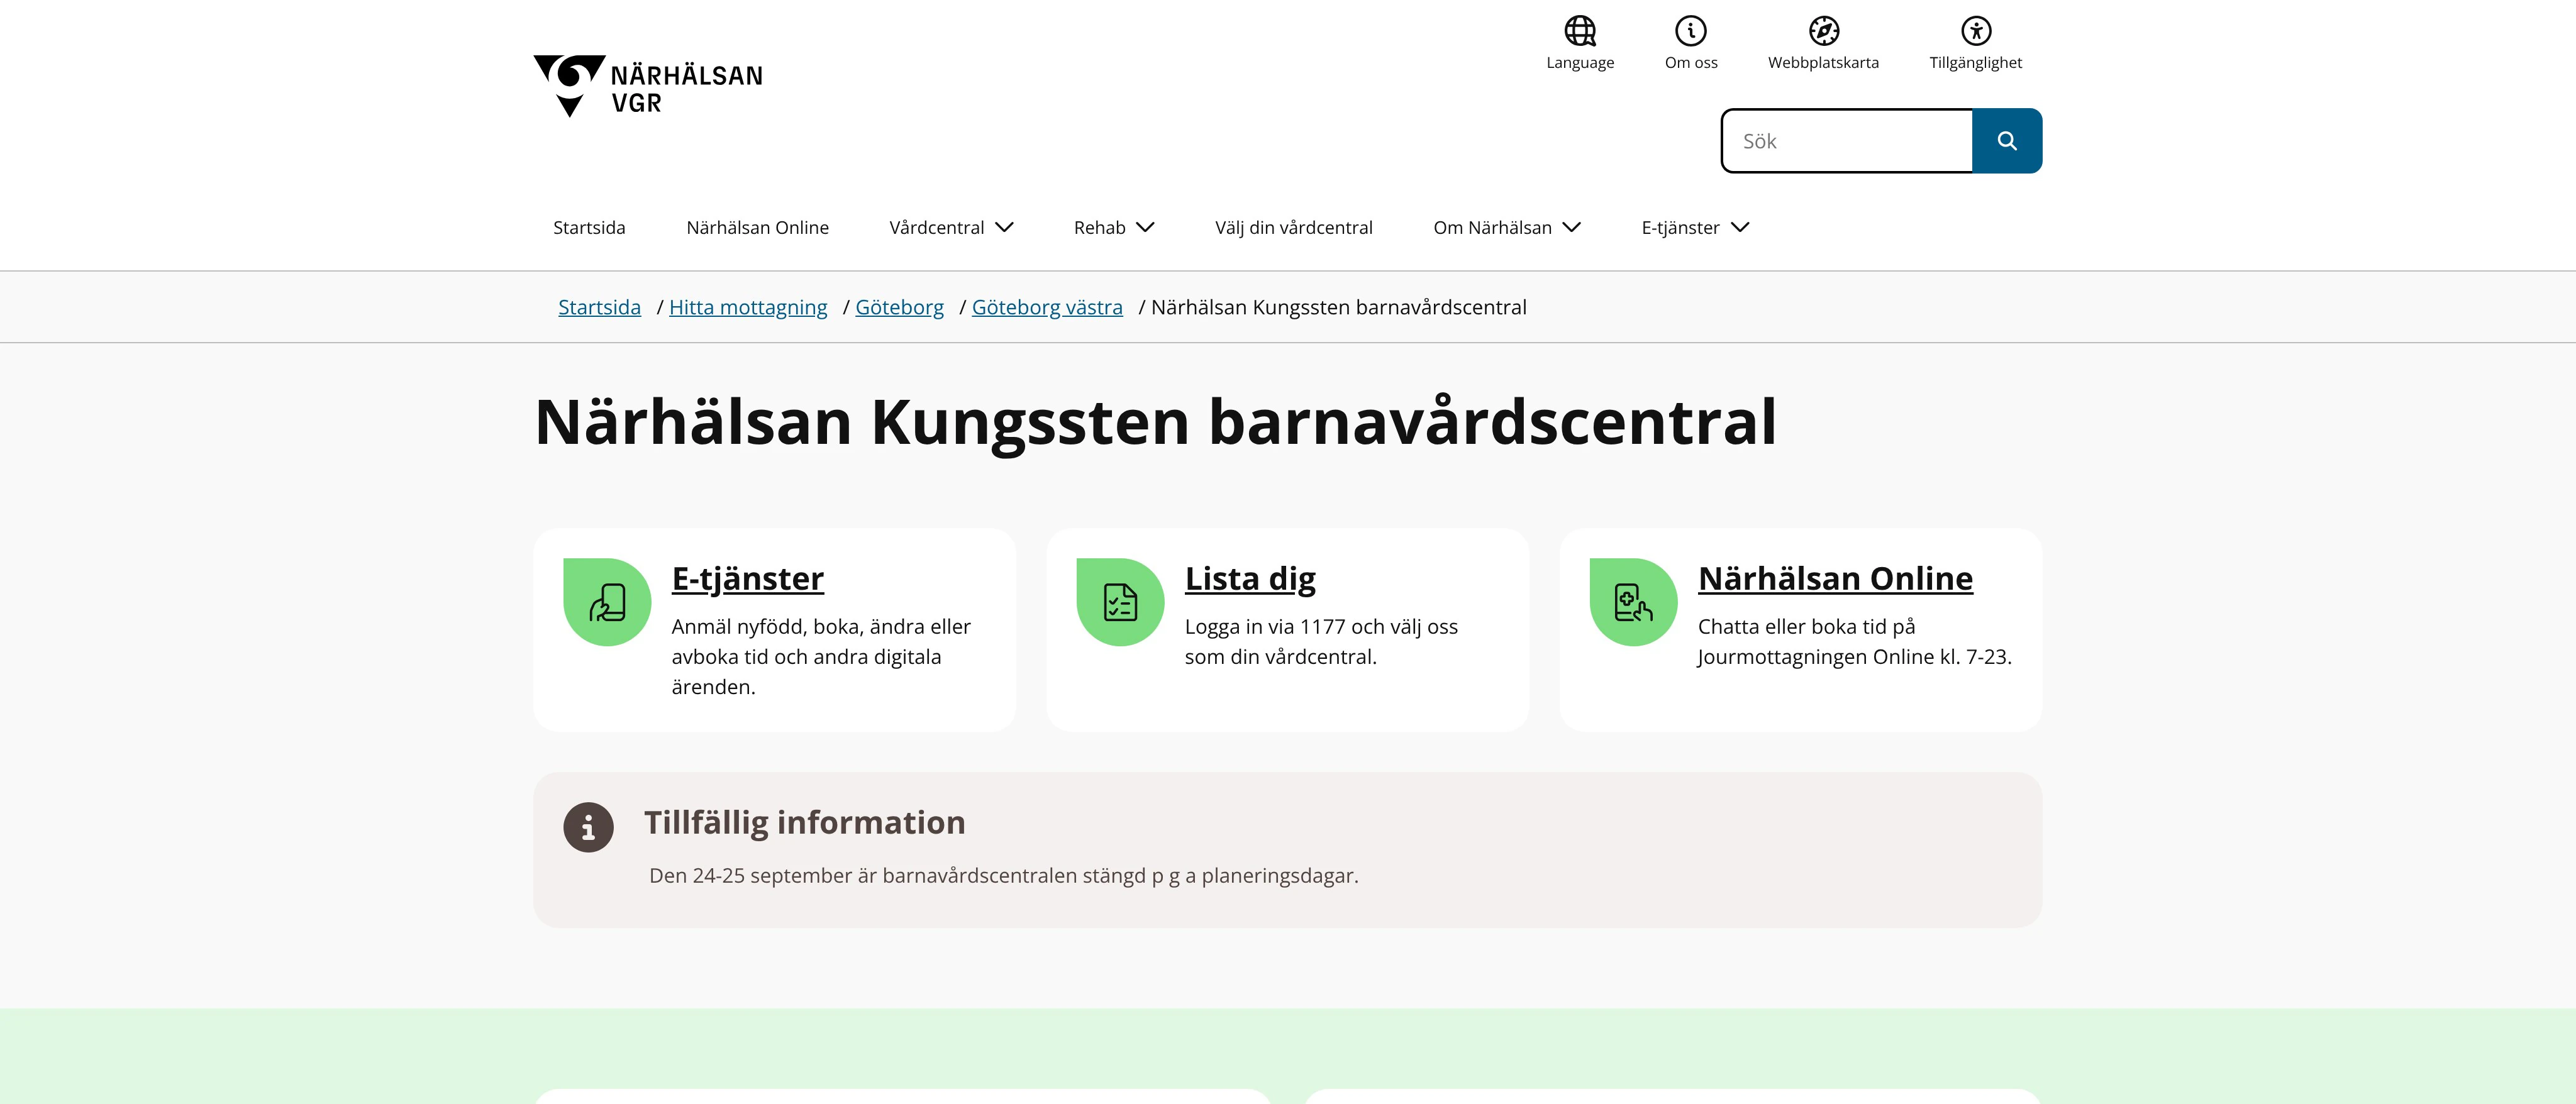Expand the E-tjänster navigation menu
The height and width of the screenshot is (1104, 2576).
click(x=1695, y=228)
